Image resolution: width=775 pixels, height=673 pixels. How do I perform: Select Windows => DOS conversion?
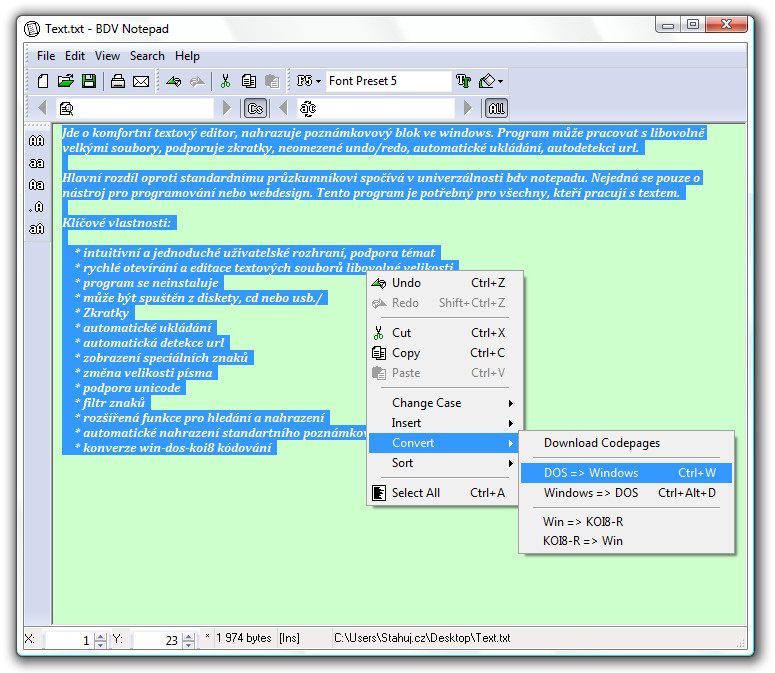626,493
